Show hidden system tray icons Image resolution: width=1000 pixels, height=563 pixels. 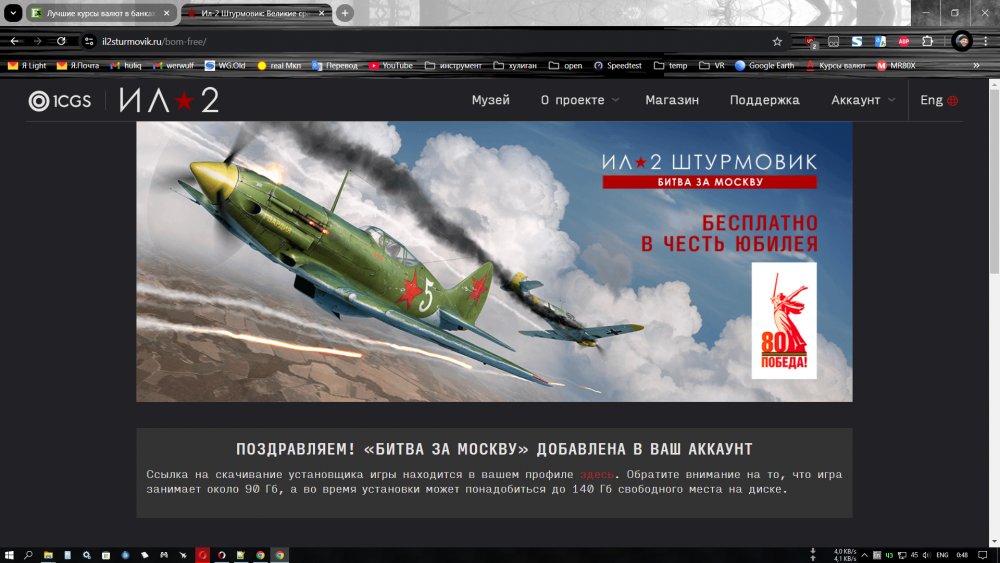click(865, 555)
